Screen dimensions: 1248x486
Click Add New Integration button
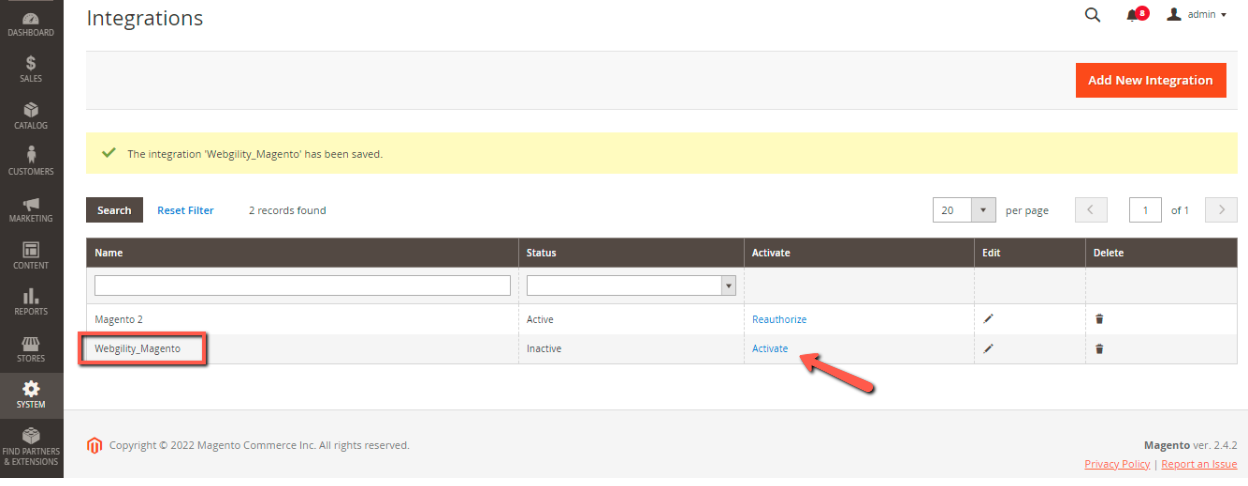pyautogui.click(x=1150, y=80)
